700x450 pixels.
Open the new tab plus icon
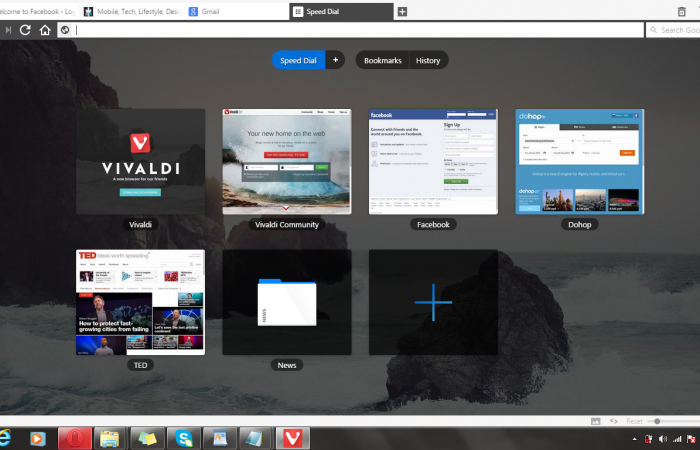point(402,12)
